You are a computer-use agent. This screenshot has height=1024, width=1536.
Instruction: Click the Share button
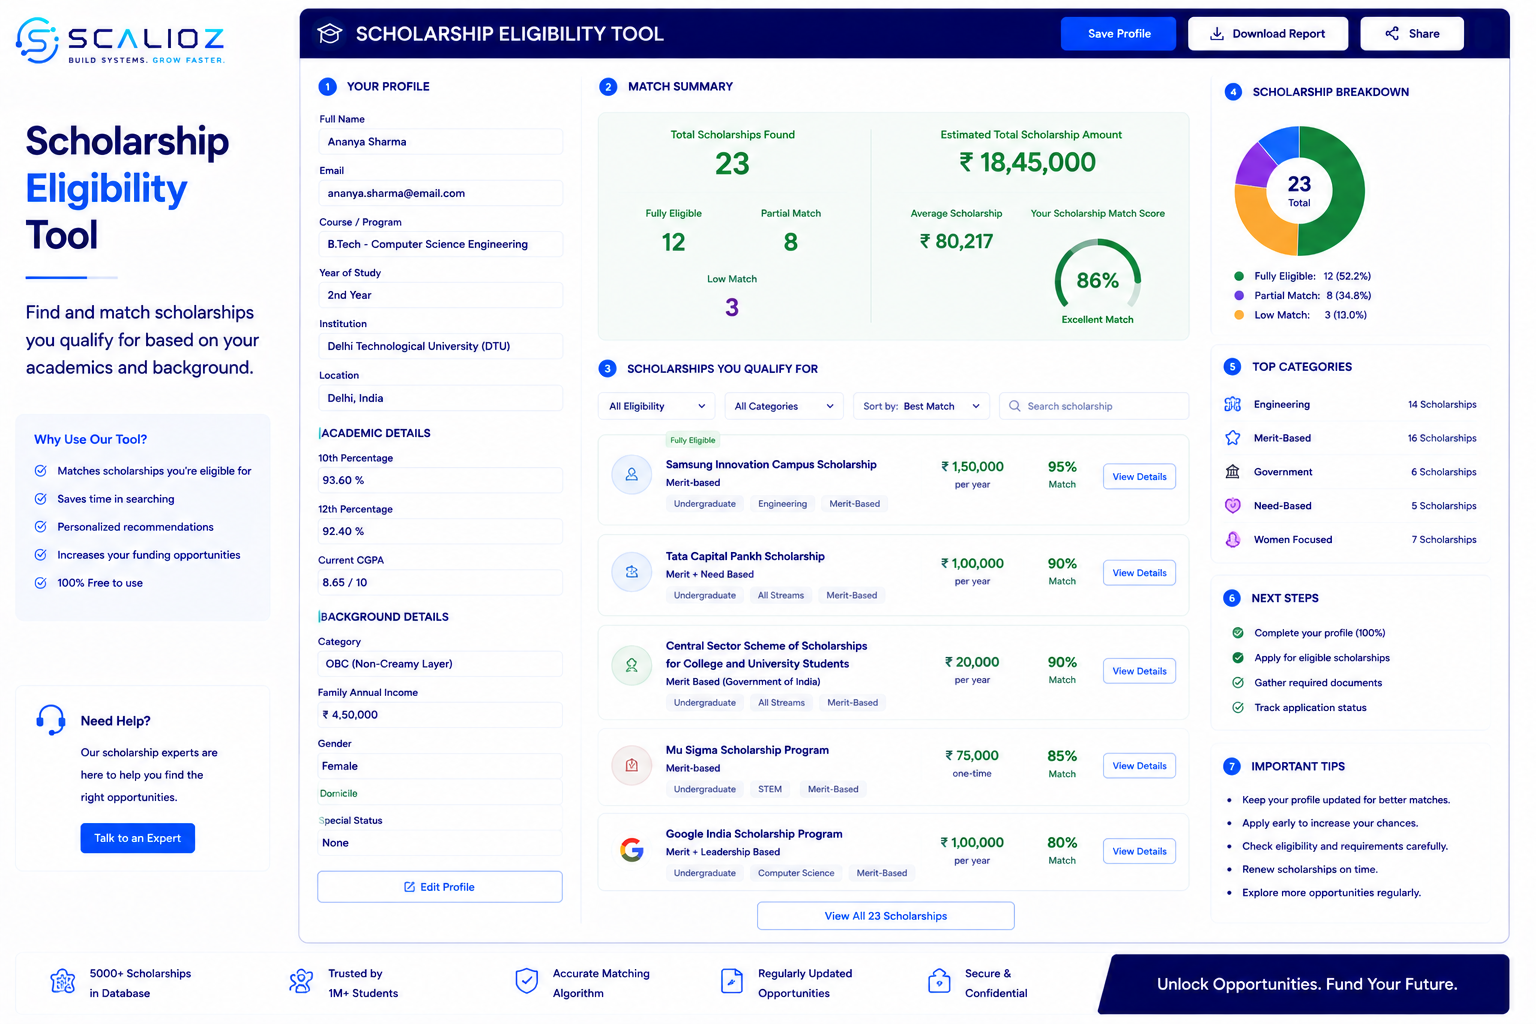point(1412,34)
